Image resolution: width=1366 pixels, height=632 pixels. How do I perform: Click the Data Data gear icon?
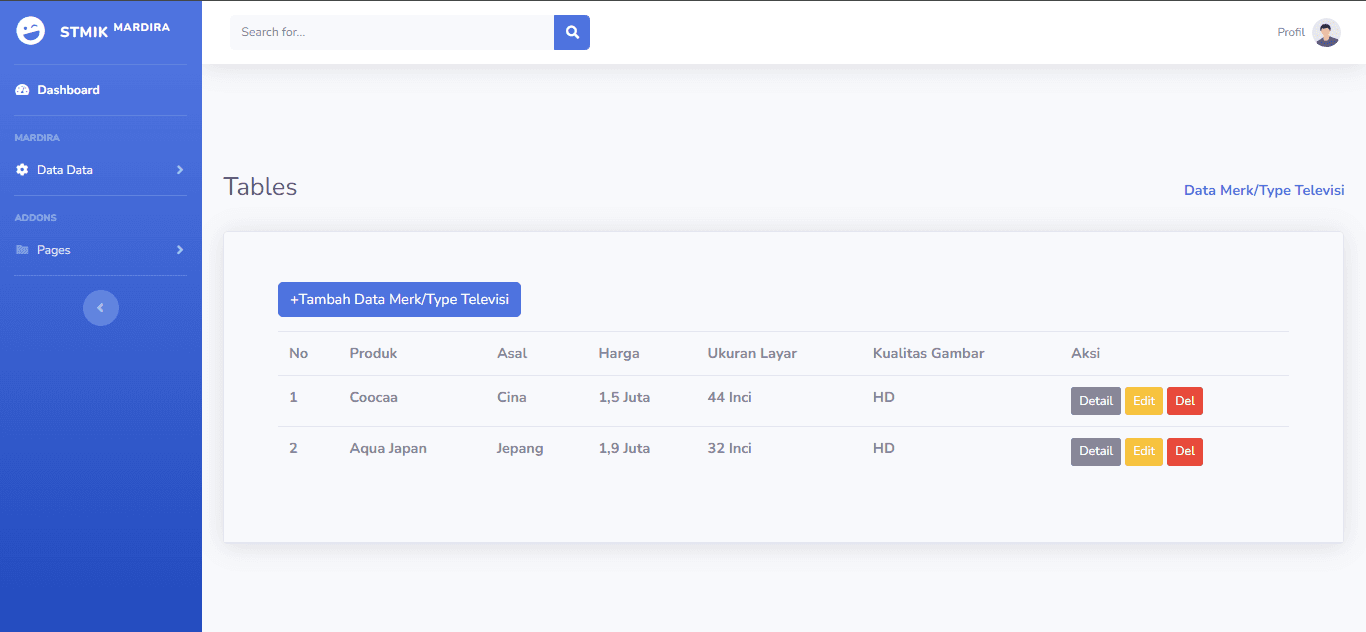[x=22, y=170]
